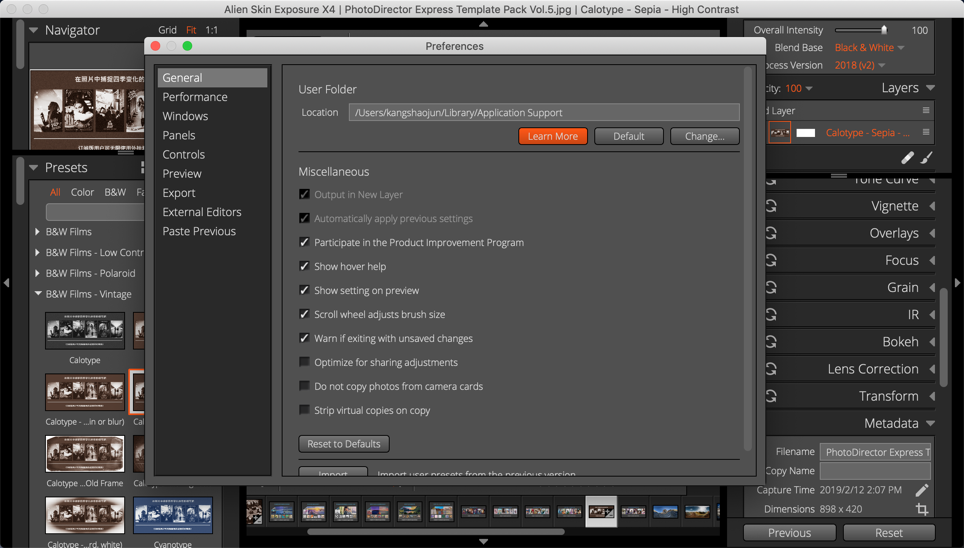Image resolution: width=964 pixels, height=548 pixels.
Task: Click the Preferences vertical scrollbar
Action: coord(748,258)
